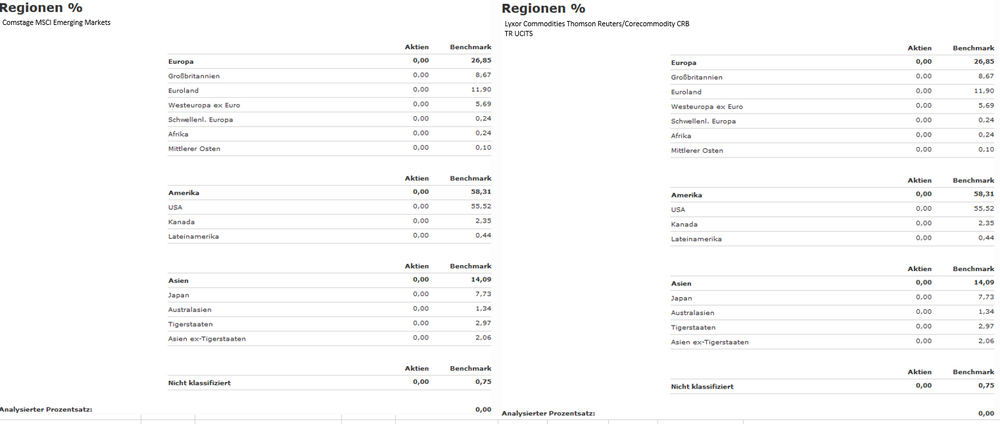Viewport: 1000px width, 424px height.
Task: Click 'Asien ex-Tigerstaaten' in left panel
Action: [x=207, y=339]
